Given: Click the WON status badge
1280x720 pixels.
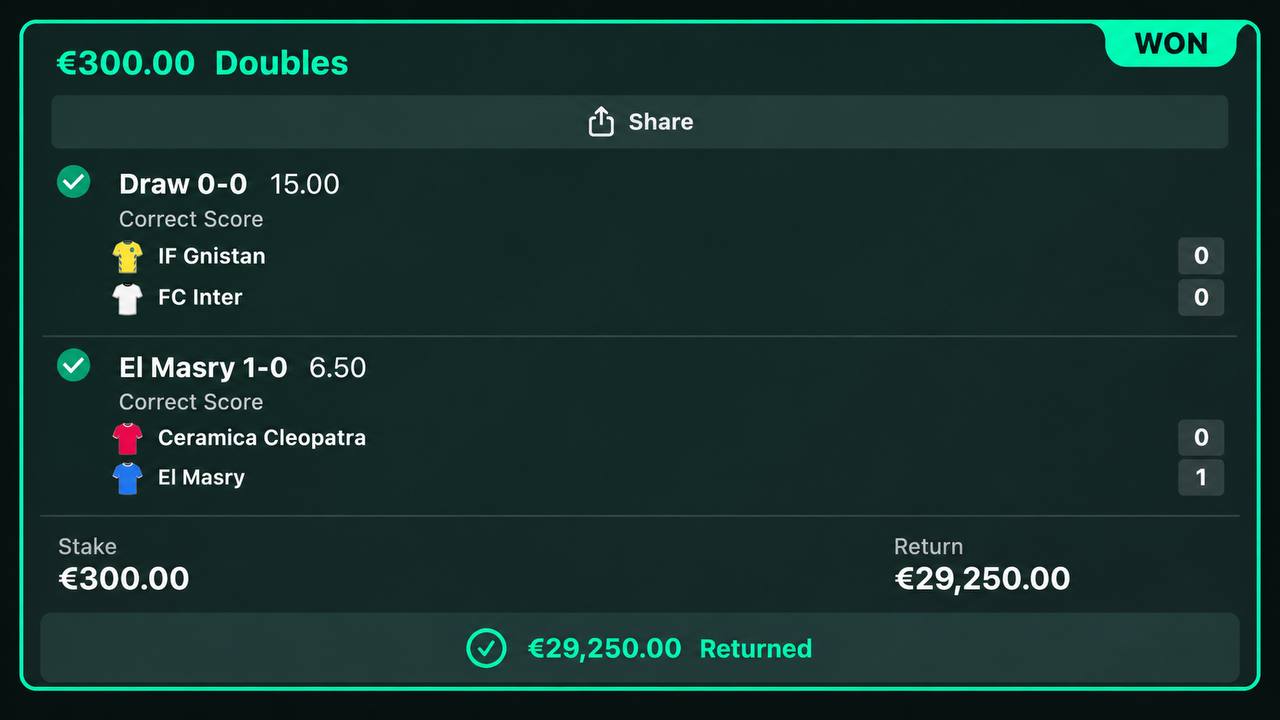Looking at the screenshot, I should 1171,44.
